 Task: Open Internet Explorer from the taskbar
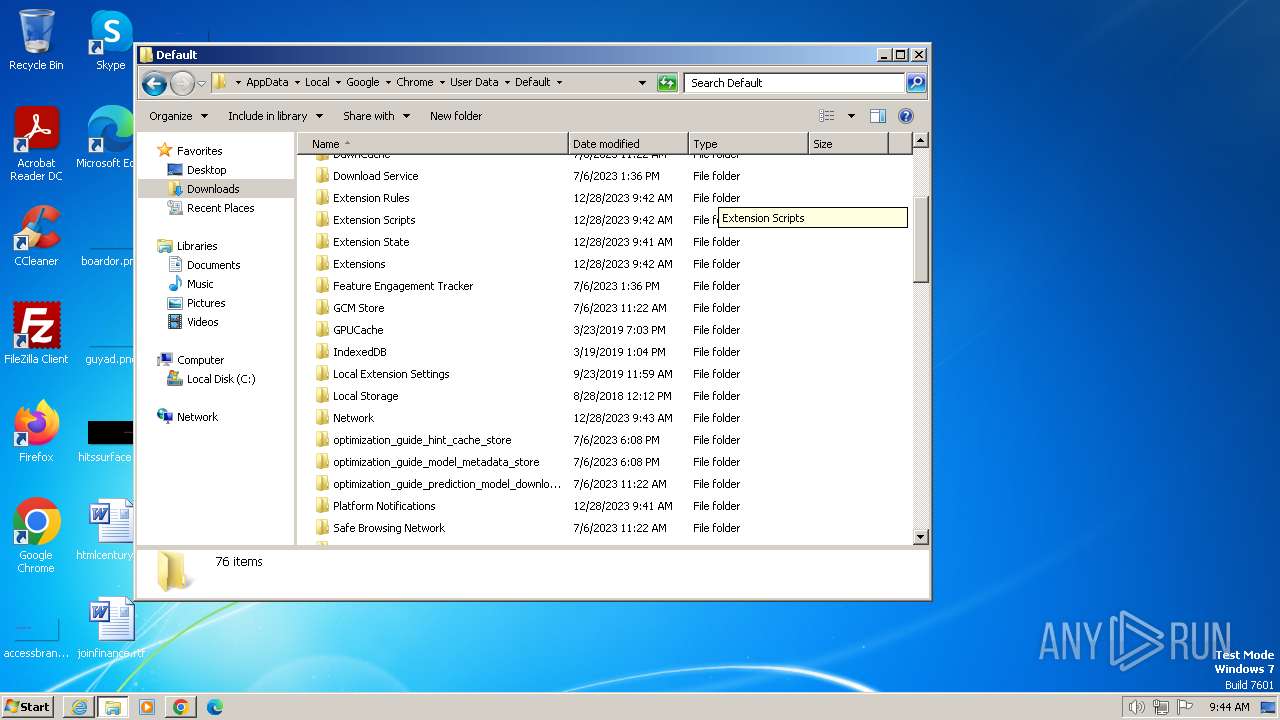click(x=79, y=707)
